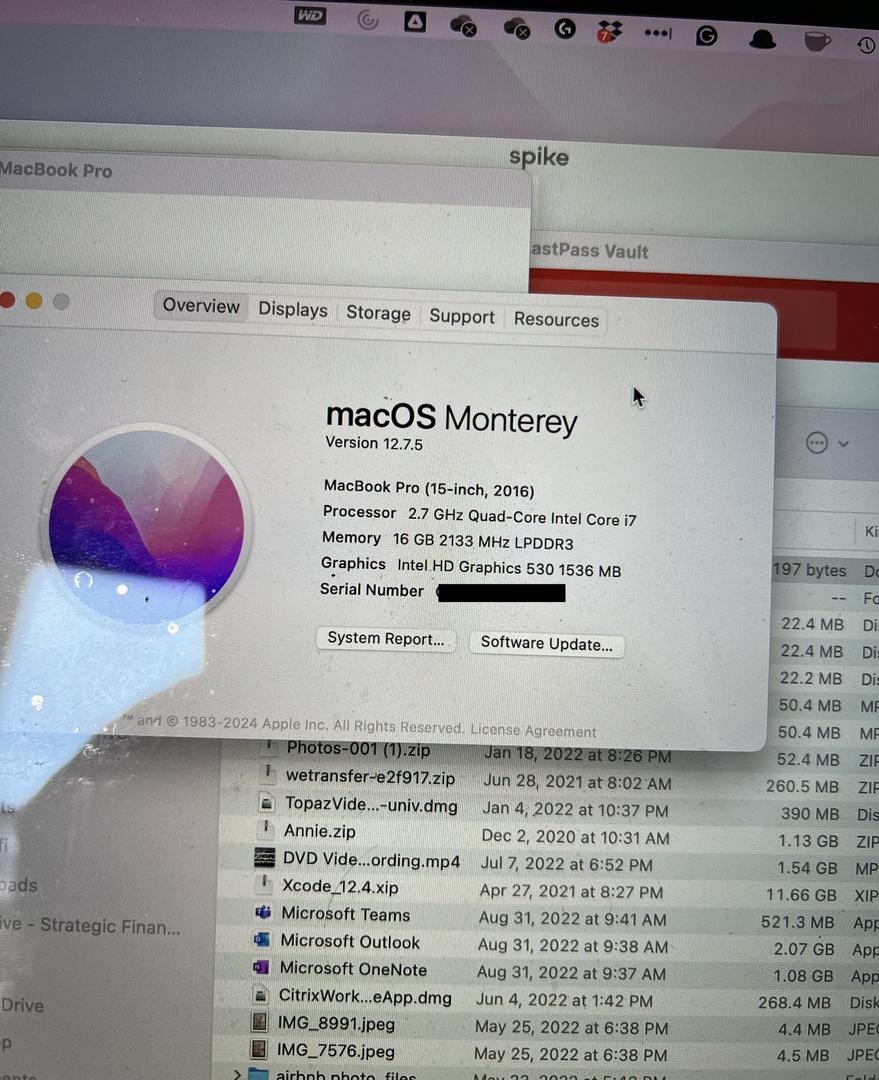
Task: Open the Strategic Finan... sidebar item
Action: [x=90, y=925]
